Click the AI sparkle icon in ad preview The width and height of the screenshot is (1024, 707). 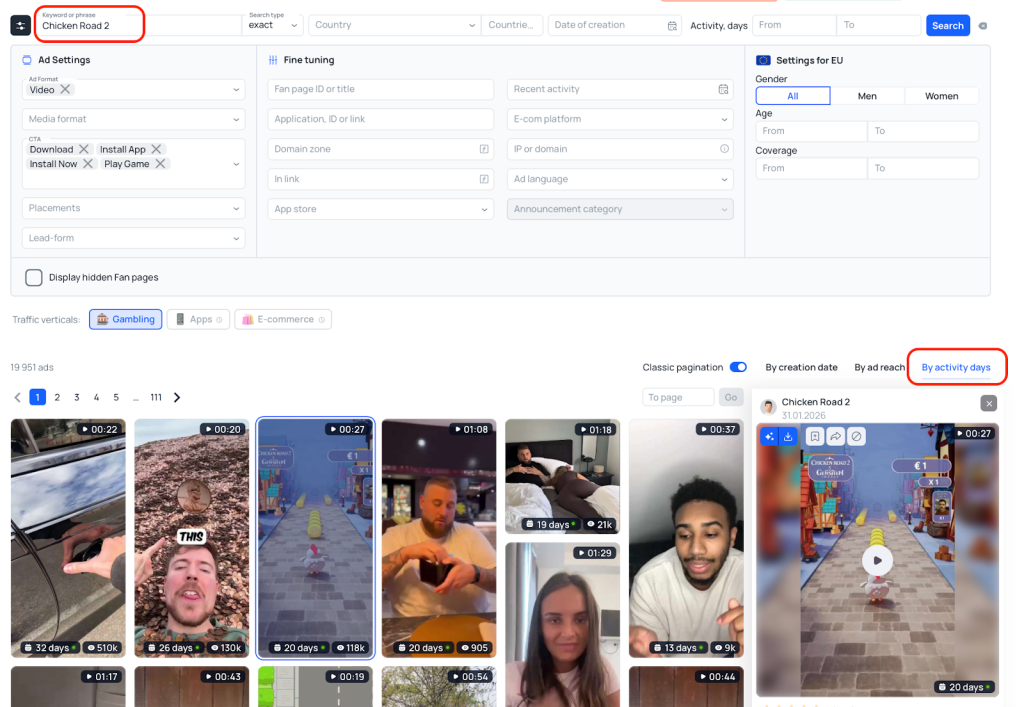pos(769,436)
